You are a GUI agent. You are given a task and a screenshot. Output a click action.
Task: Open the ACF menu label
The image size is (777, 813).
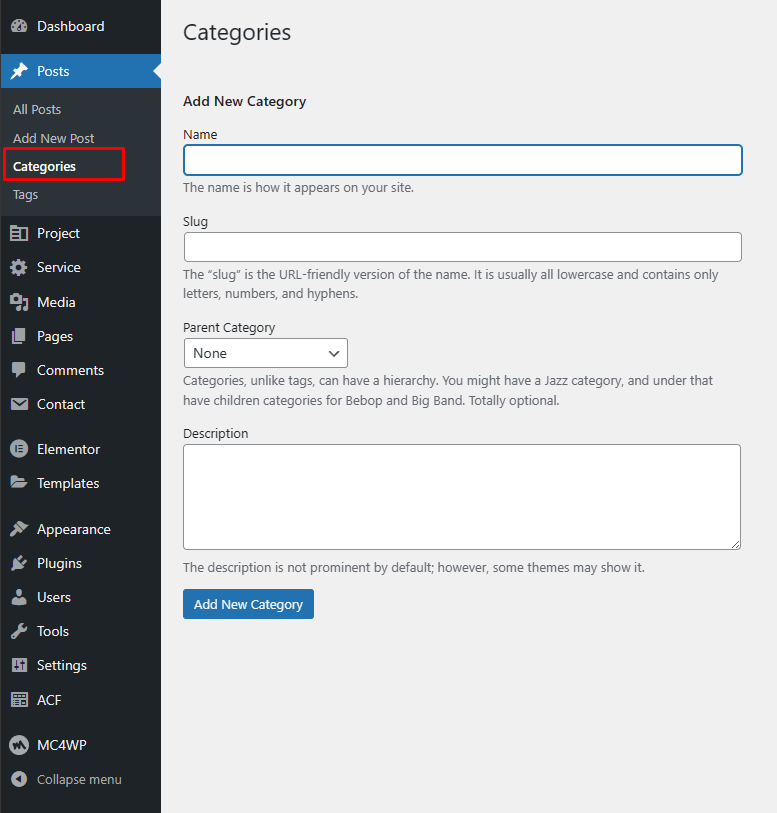click(x=49, y=700)
